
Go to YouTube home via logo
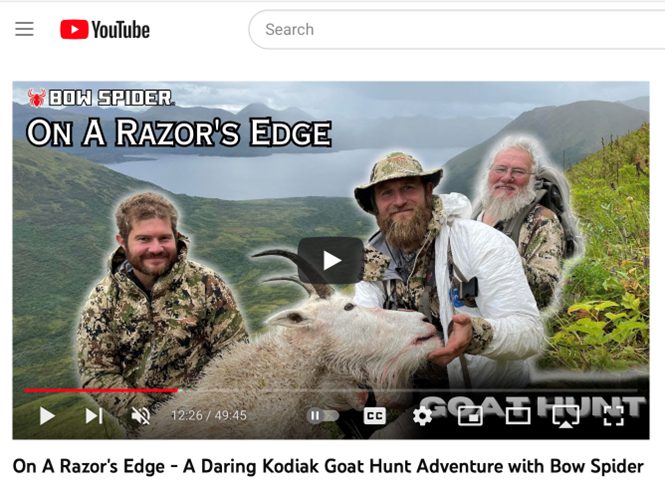tap(105, 30)
